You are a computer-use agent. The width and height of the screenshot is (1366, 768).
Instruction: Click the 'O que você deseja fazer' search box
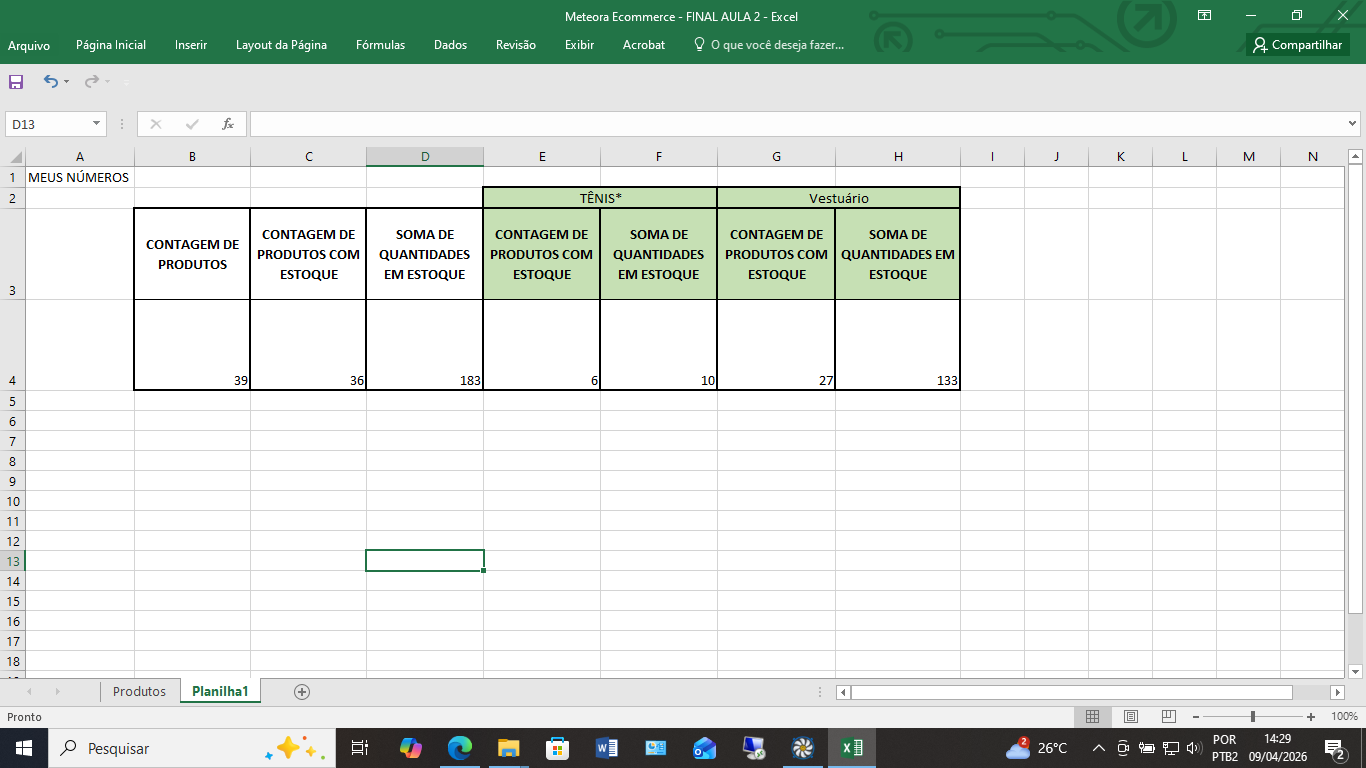tap(769, 45)
